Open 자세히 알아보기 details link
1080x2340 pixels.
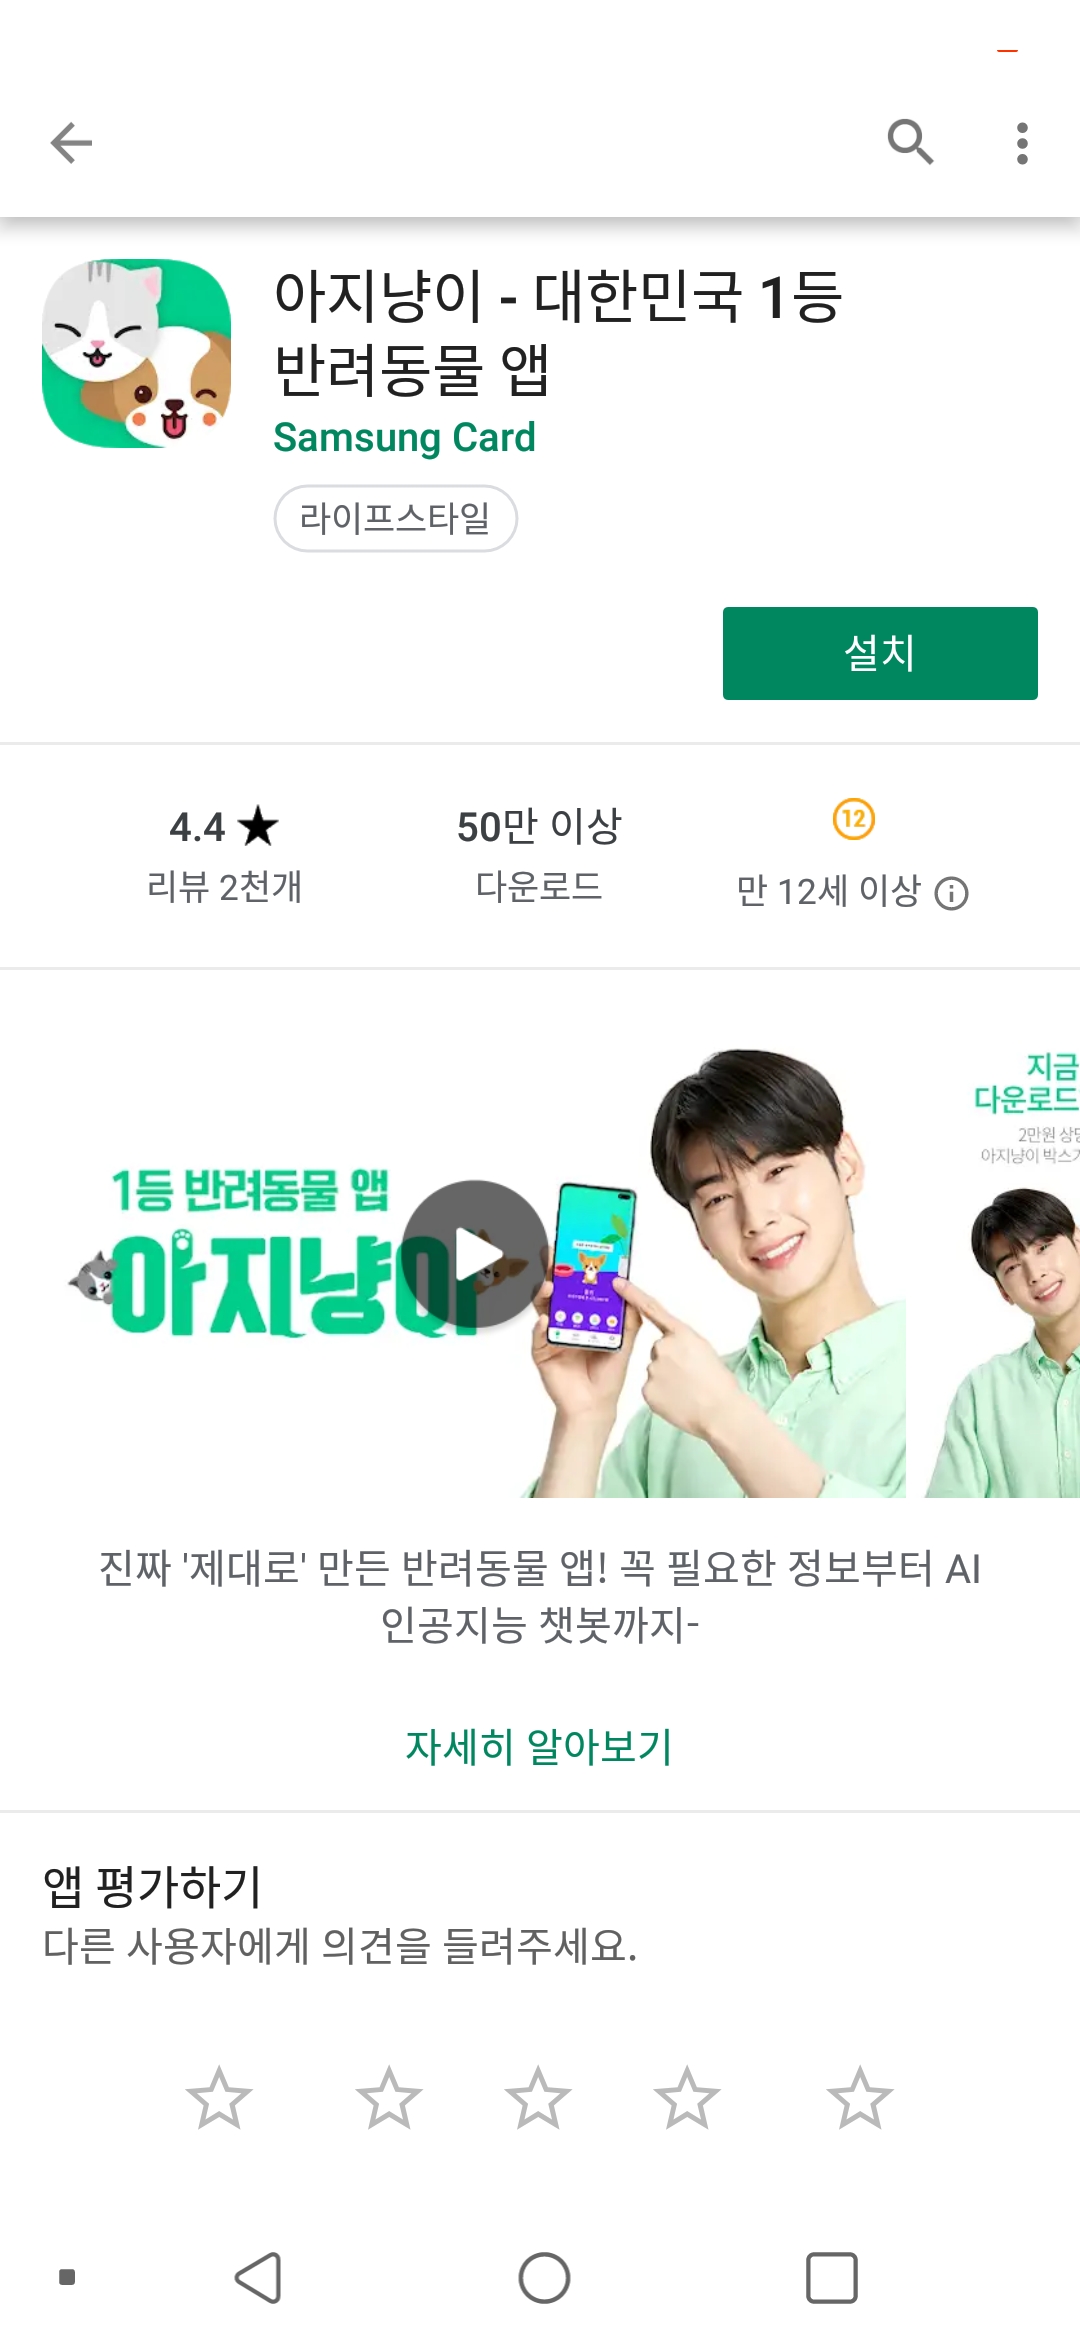[x=539, y=1746]
